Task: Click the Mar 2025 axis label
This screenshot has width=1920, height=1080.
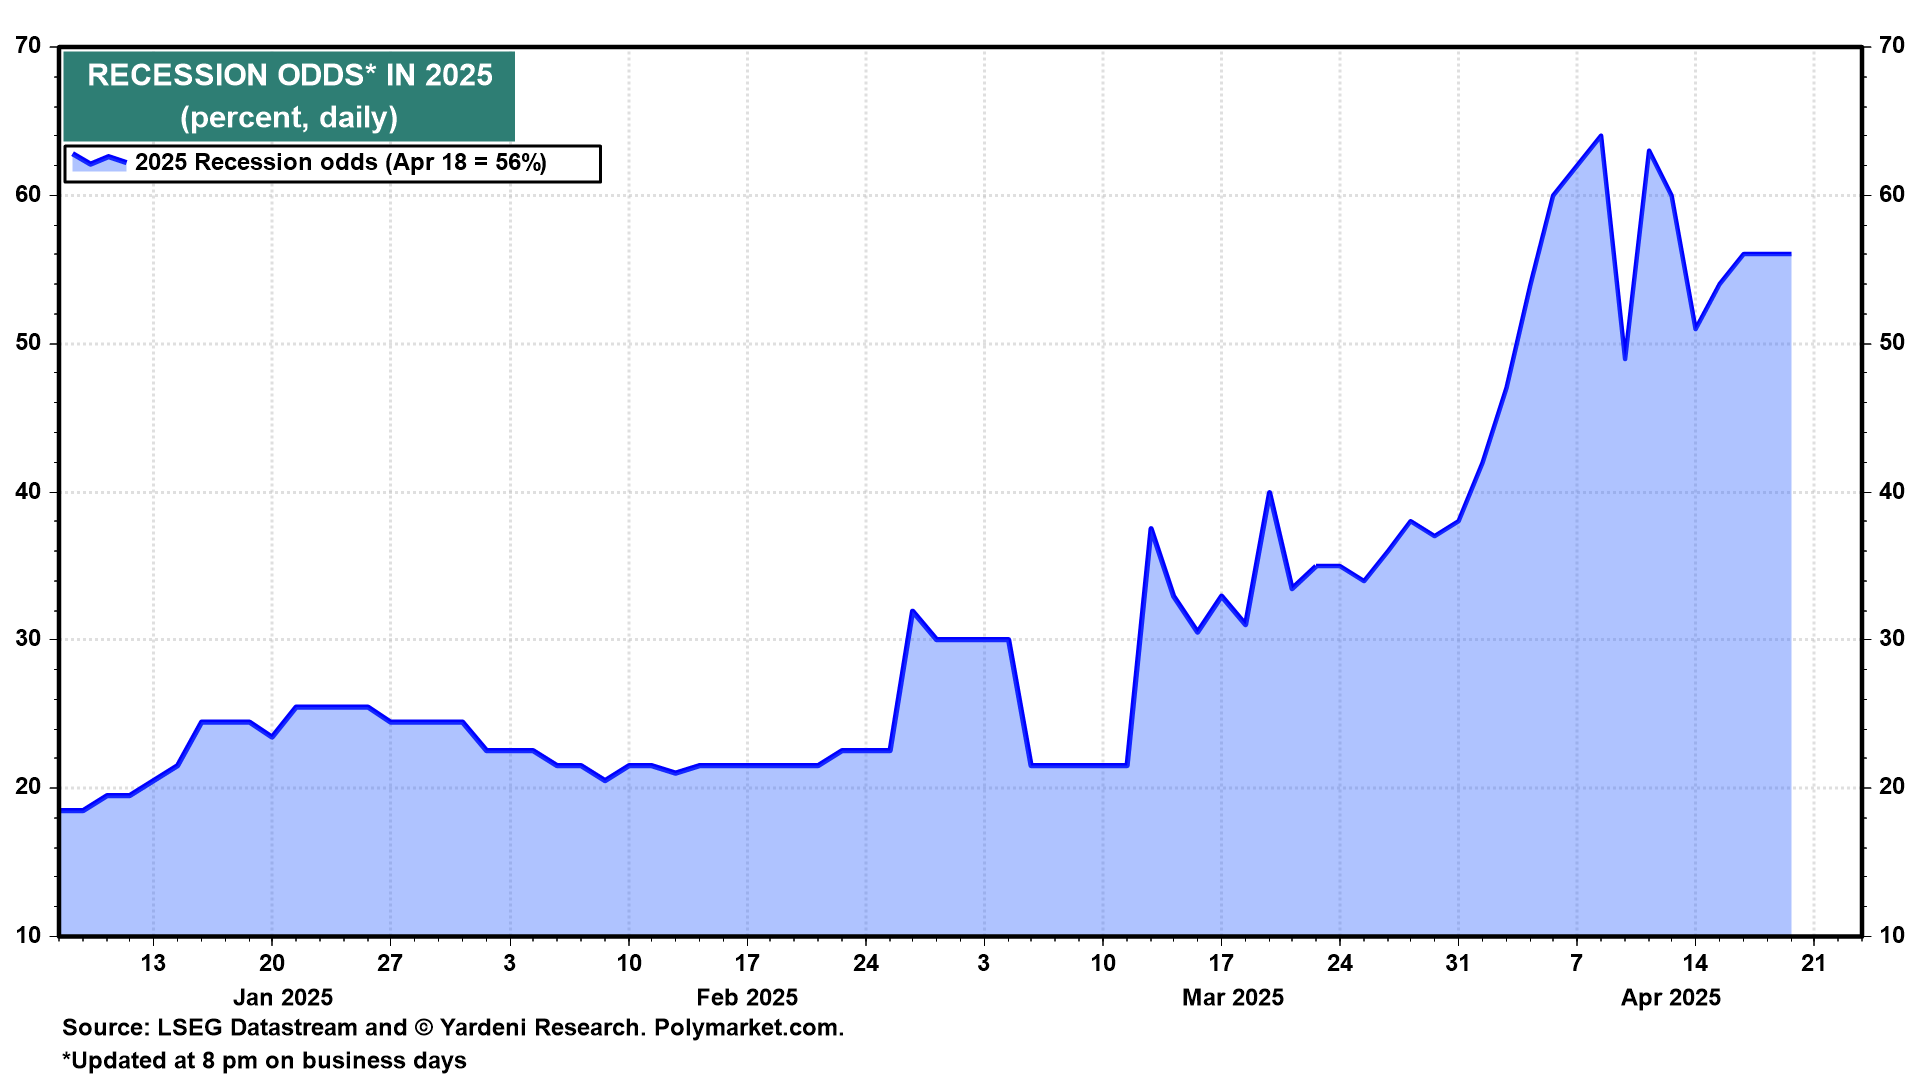Action: click(x=1233, y=997)
